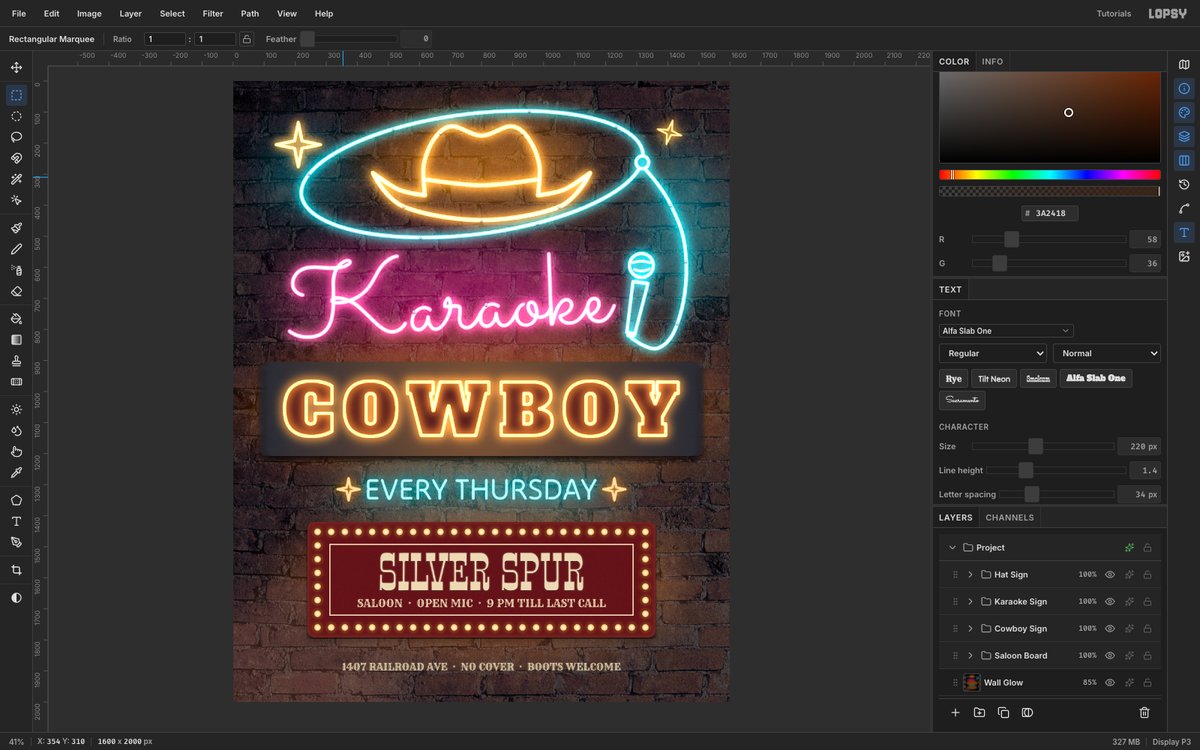
Task: Select the Pencil tool
Action: tap(16, 249)
